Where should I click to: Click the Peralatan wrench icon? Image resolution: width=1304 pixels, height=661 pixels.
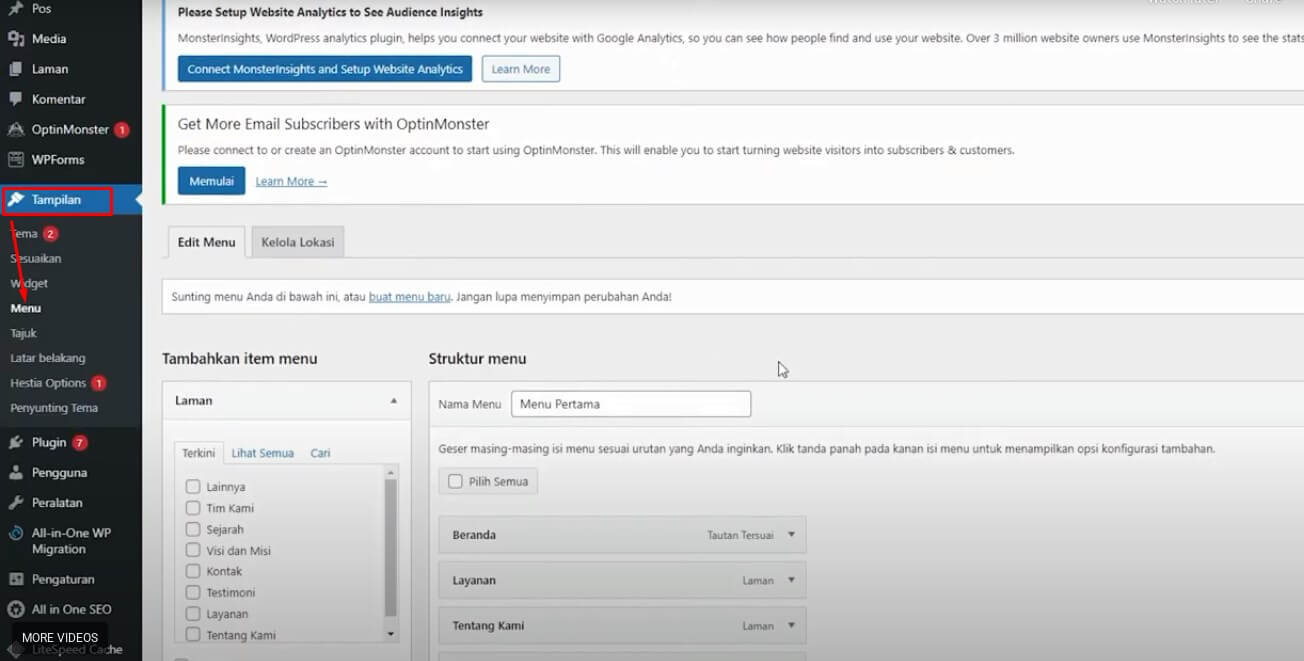click(x=15, y=502)
